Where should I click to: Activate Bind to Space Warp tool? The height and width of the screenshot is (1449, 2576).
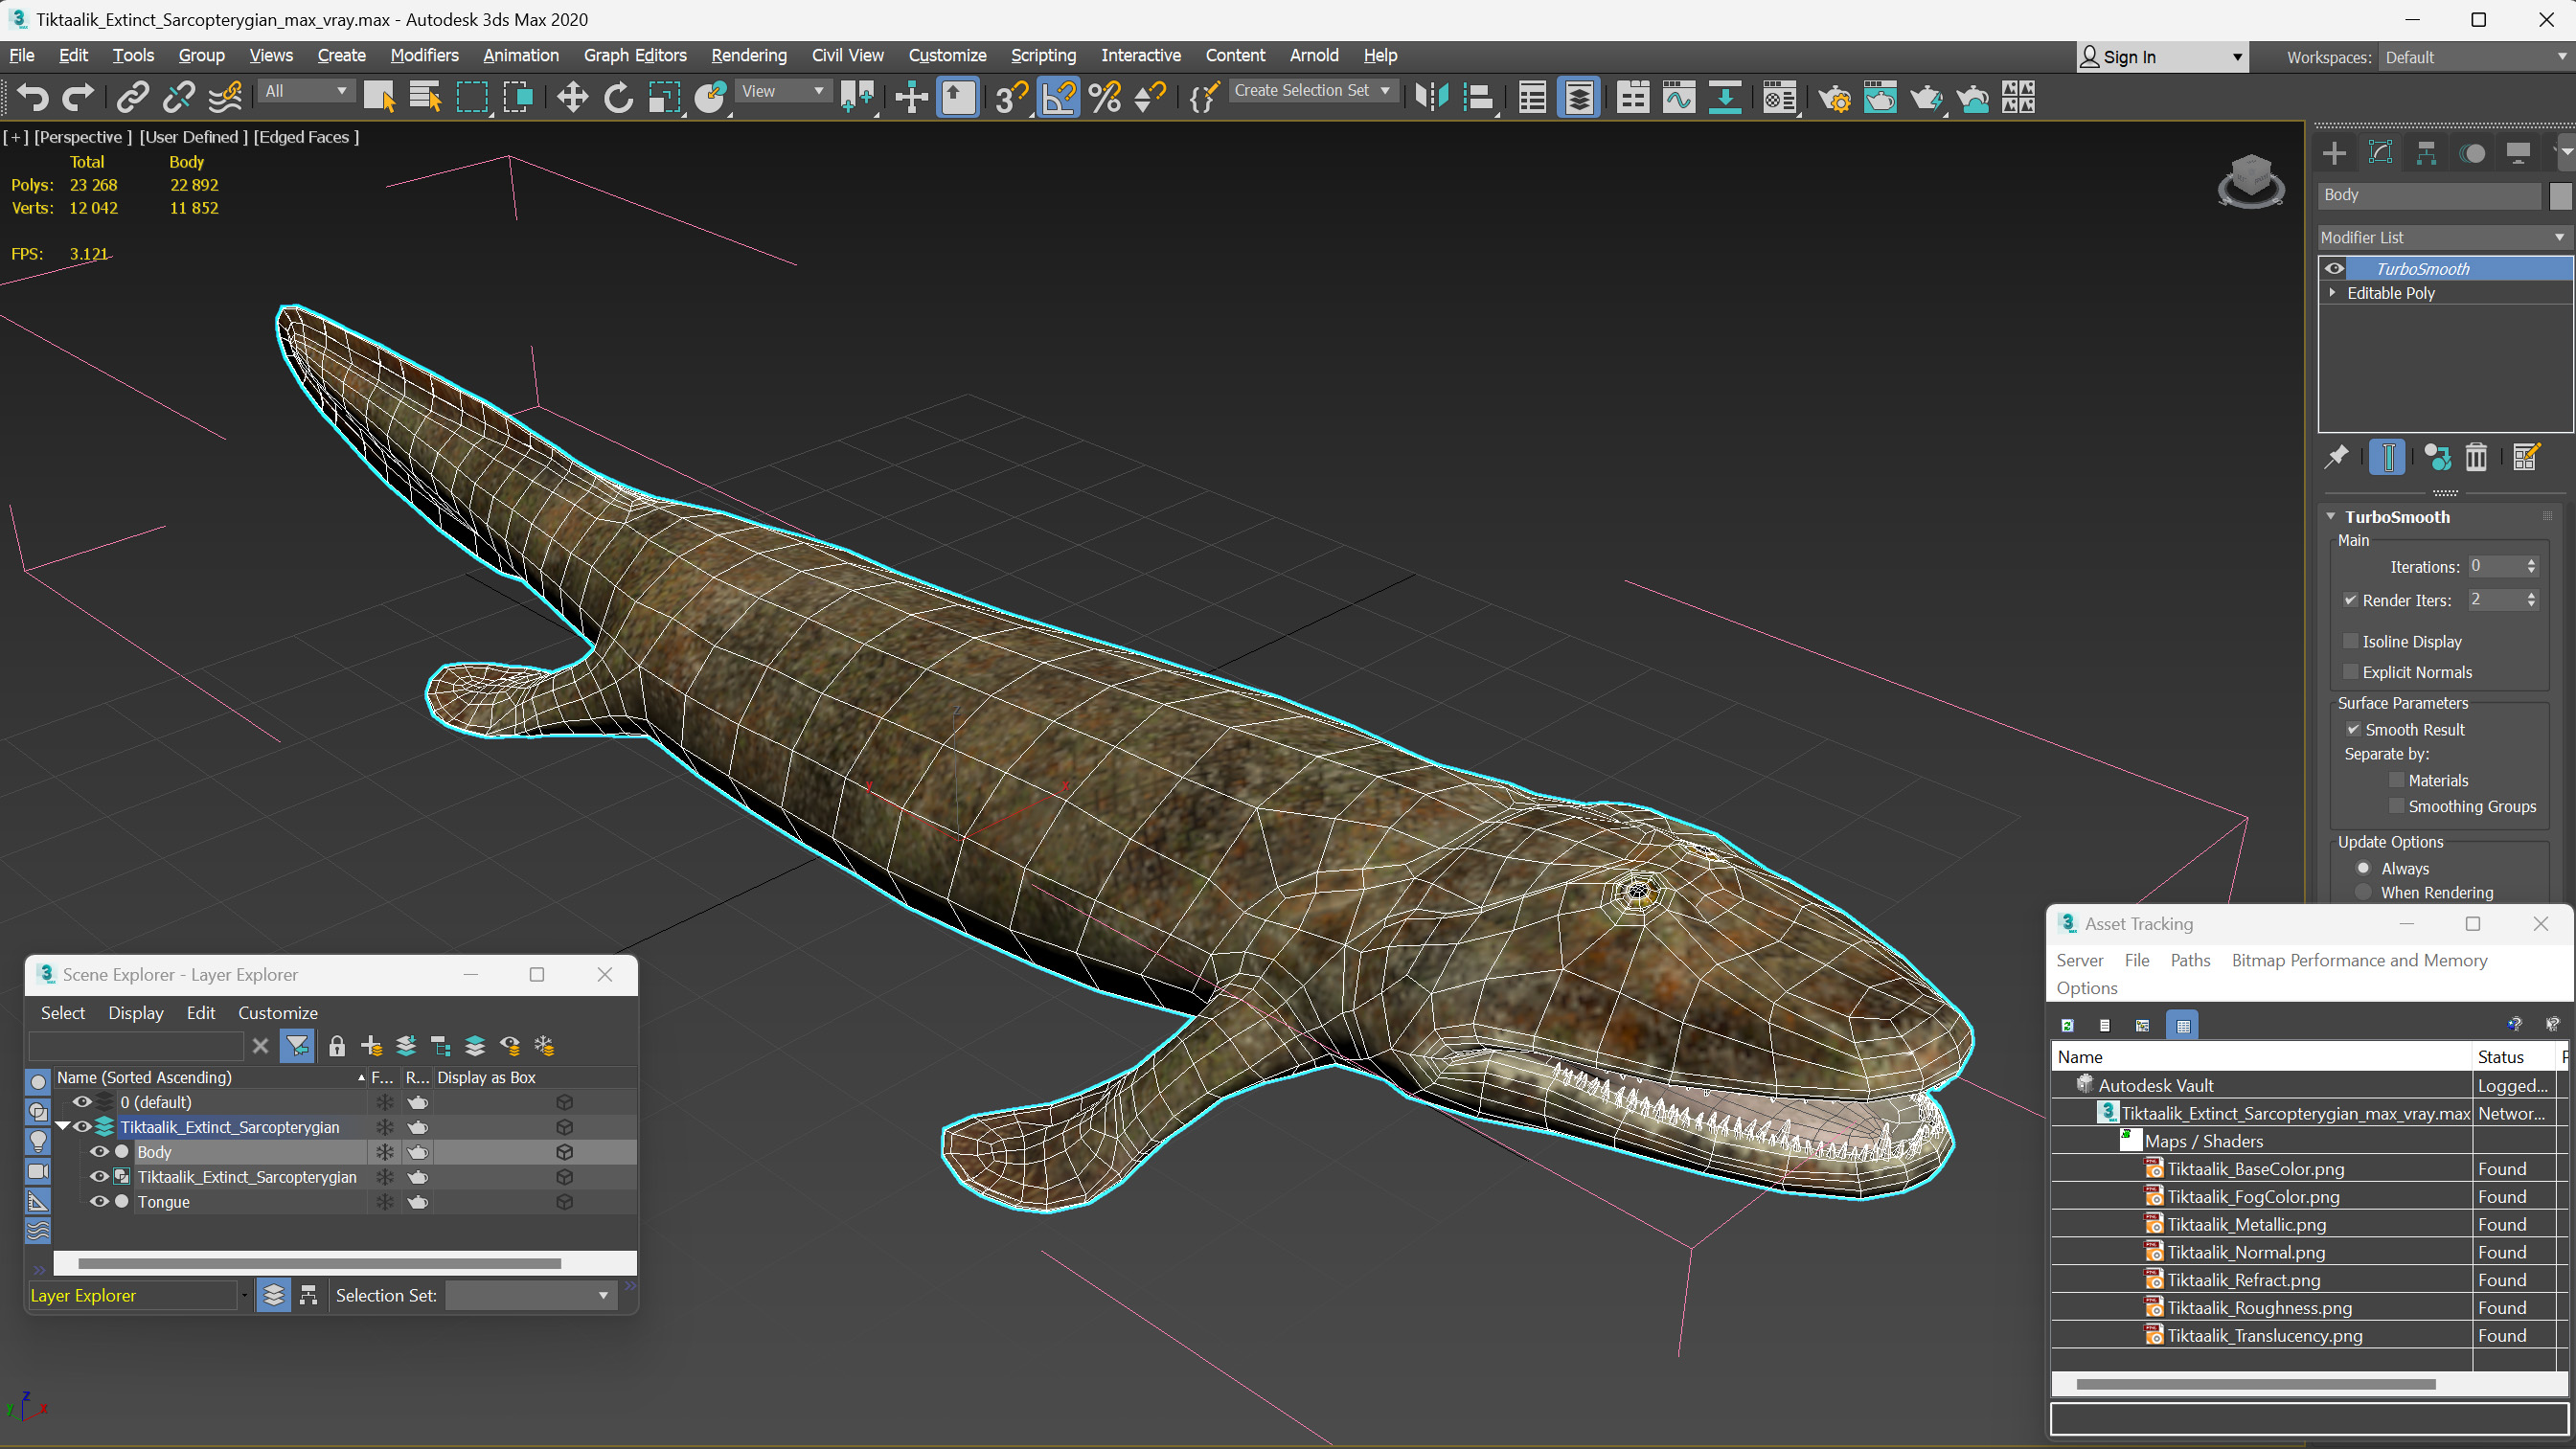[x=226, y=97]
